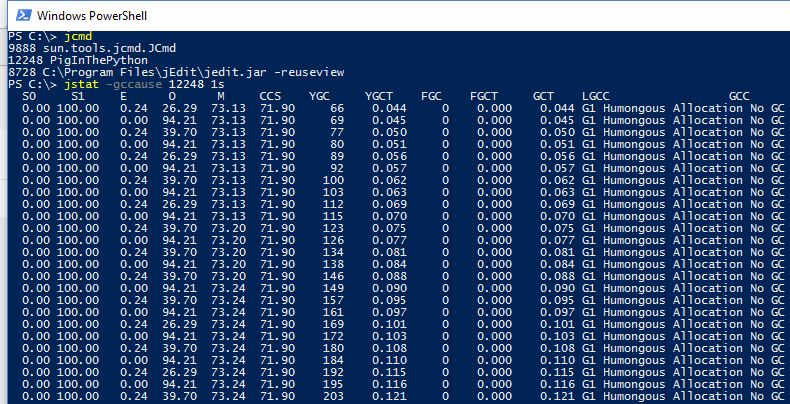Click the YGC value 169
This screenshot has height=404, width=790.
click(334, 324)
